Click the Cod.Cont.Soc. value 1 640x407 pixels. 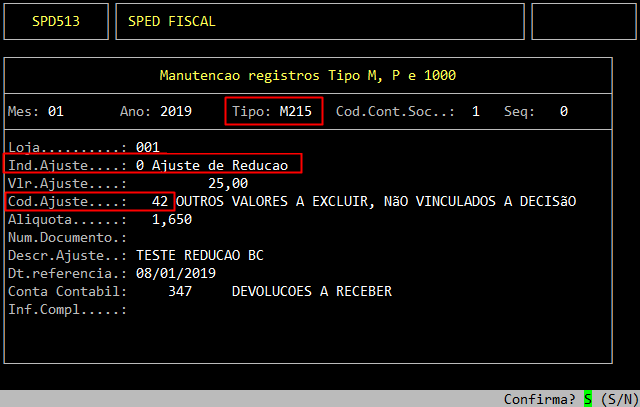tap(475, 111)
